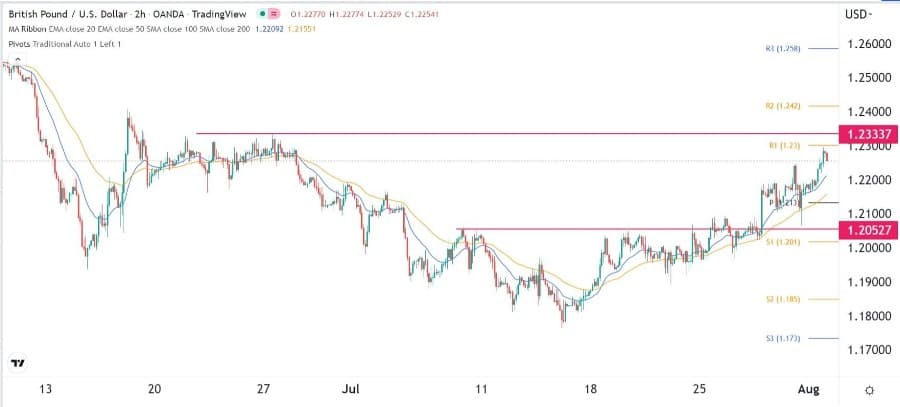This screenshot has height=407, width=900.
Task: Click the 1.18000 price axis value
Action: [868, 316]
